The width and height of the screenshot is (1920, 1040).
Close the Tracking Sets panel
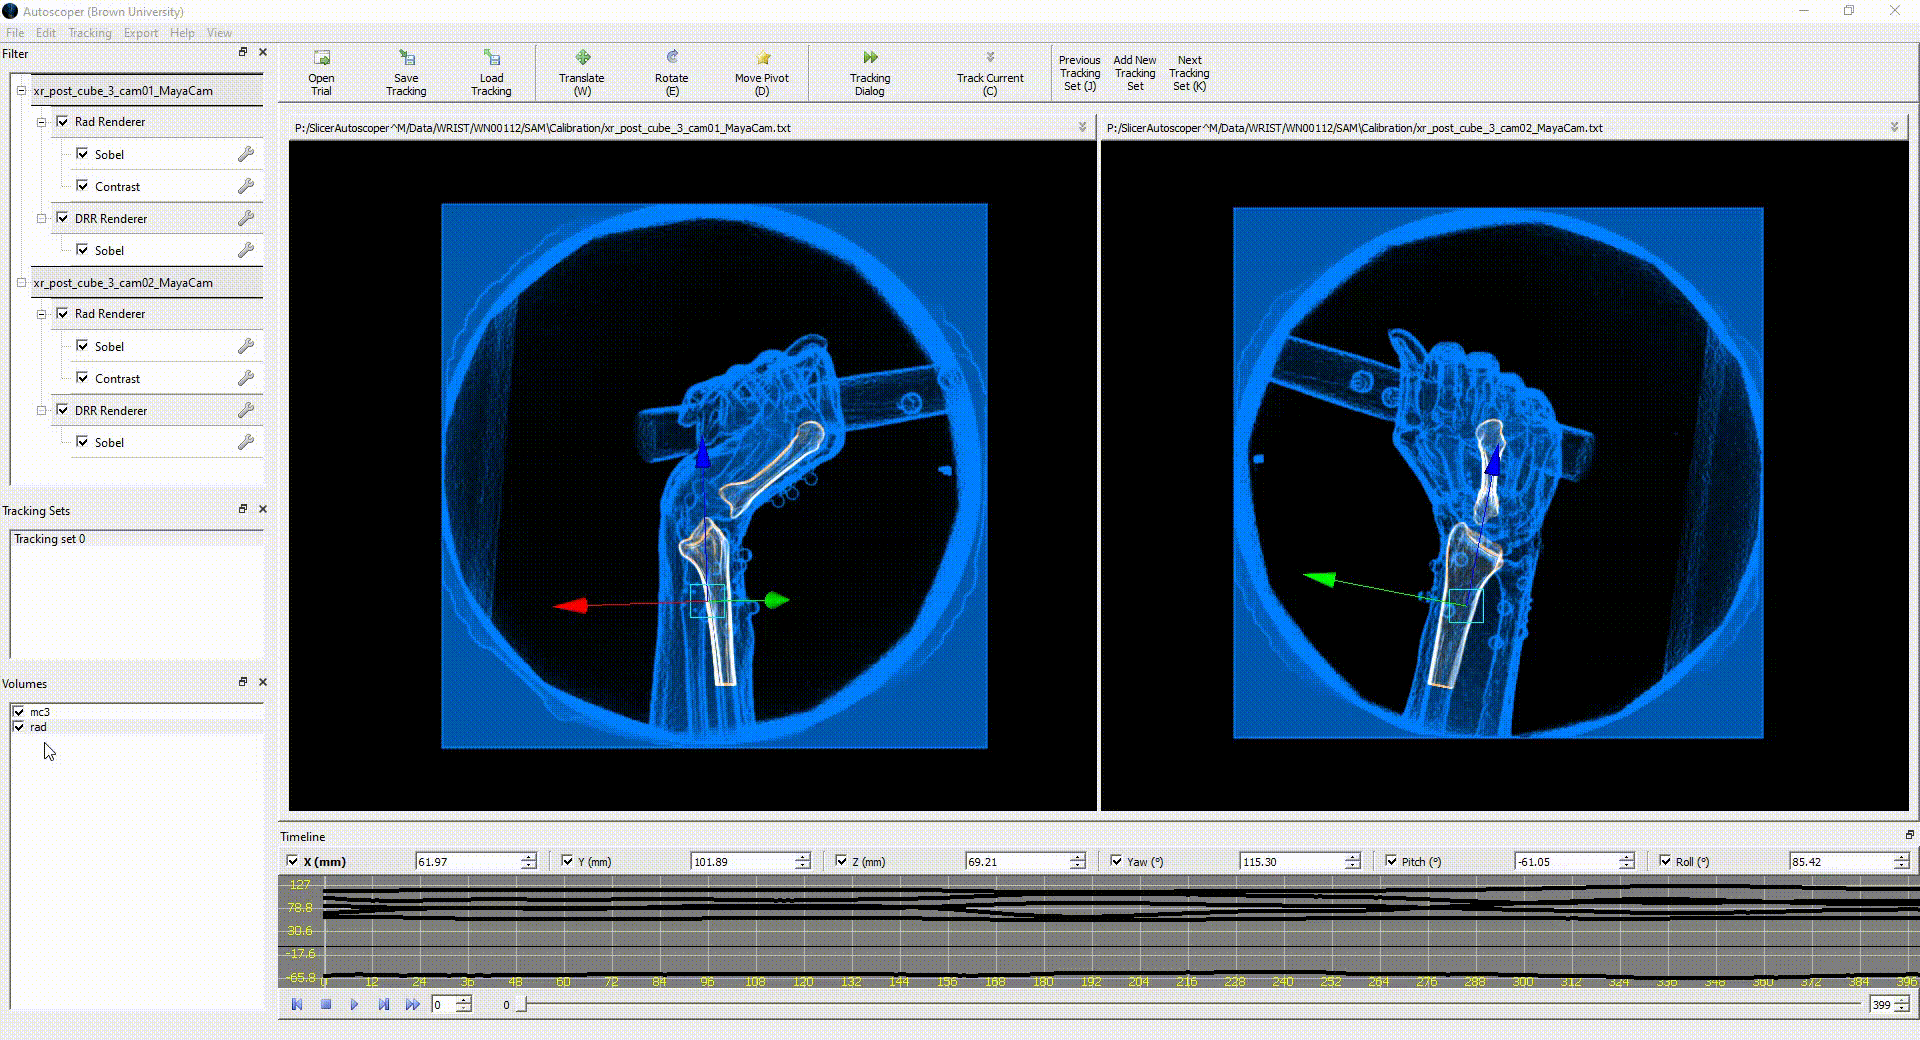263,509
